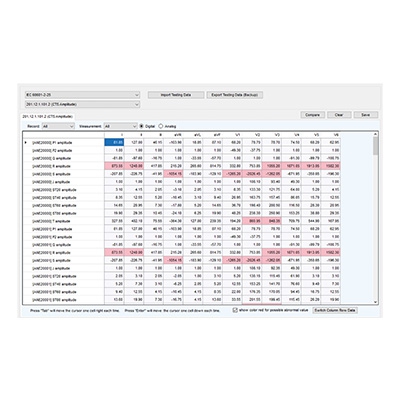The height and width of the screenshot is (400, 400).
Task: Click the V2 column header
Action: pos(252,135)
